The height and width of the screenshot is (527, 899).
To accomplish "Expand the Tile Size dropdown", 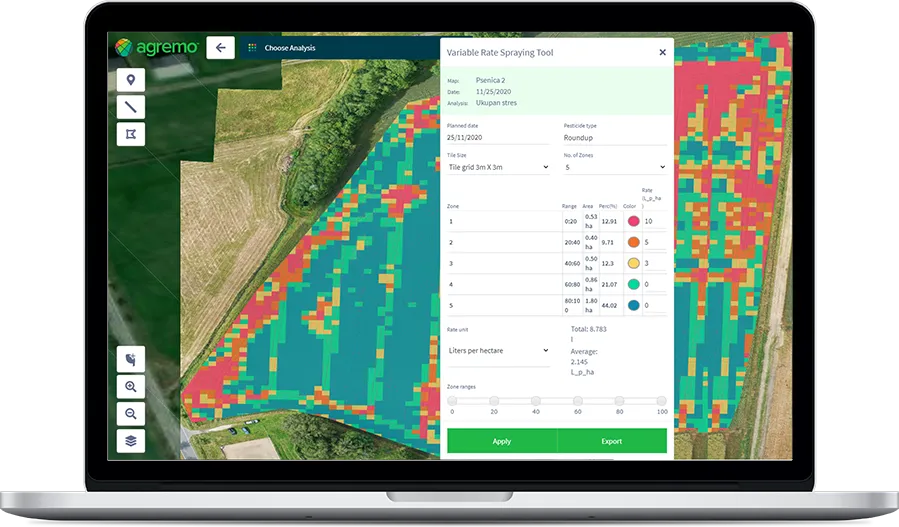I will coord(498,167).
